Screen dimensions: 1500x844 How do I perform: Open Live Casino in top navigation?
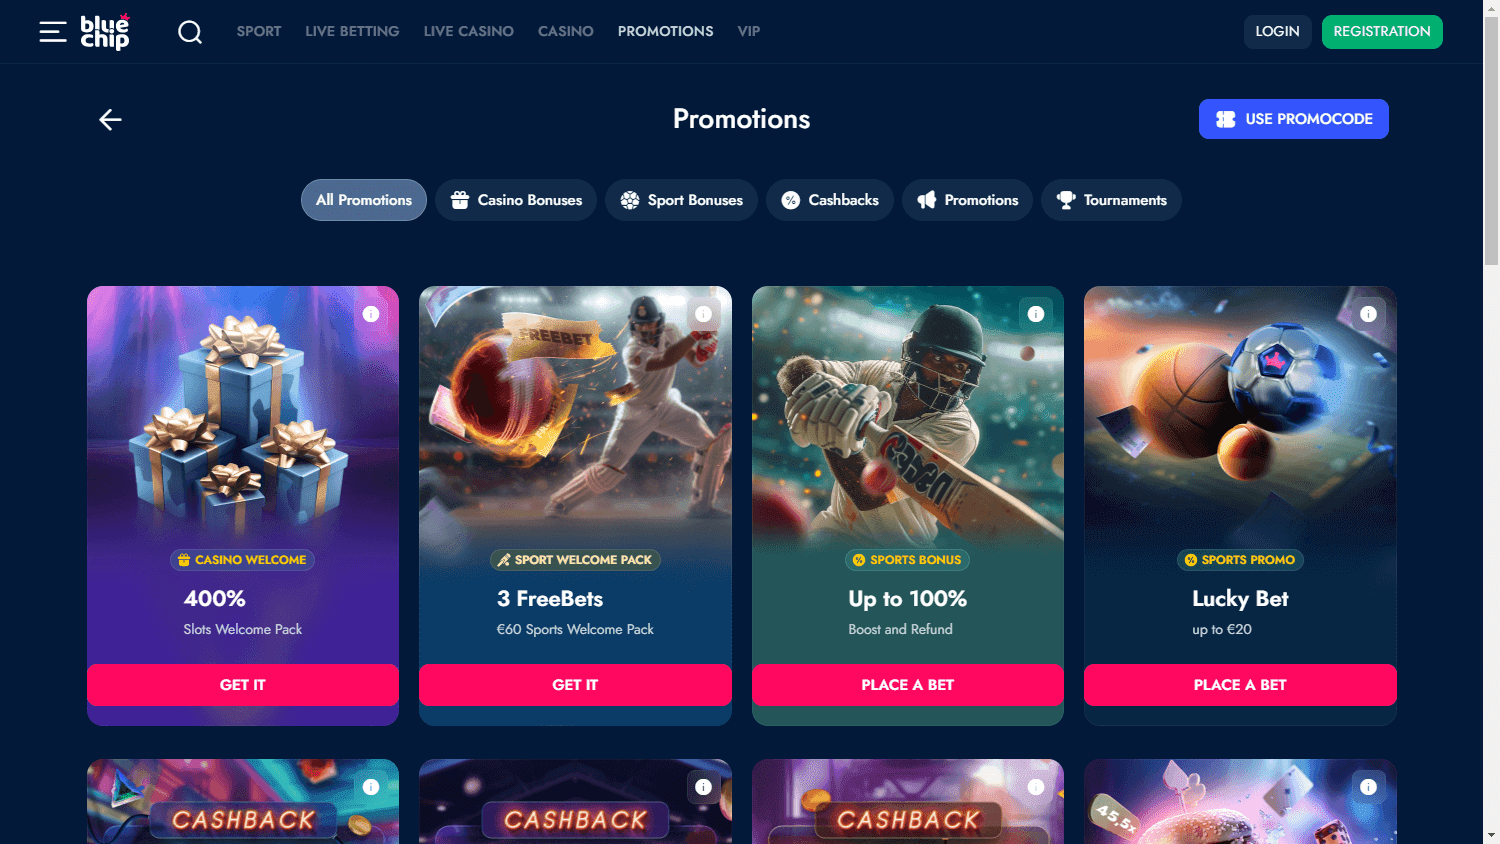tap(469, 31)
